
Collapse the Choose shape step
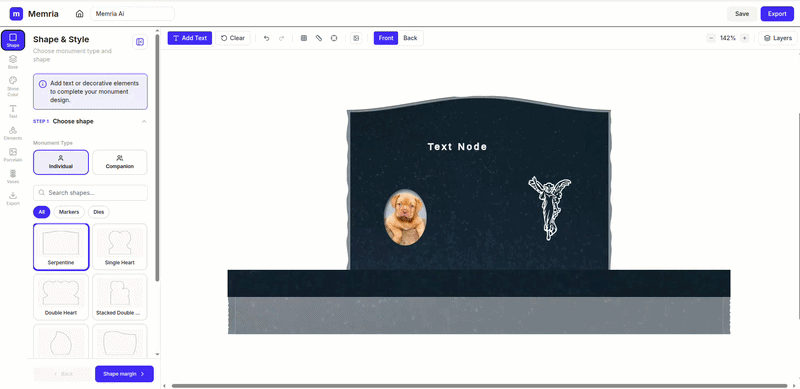(144, 121)
